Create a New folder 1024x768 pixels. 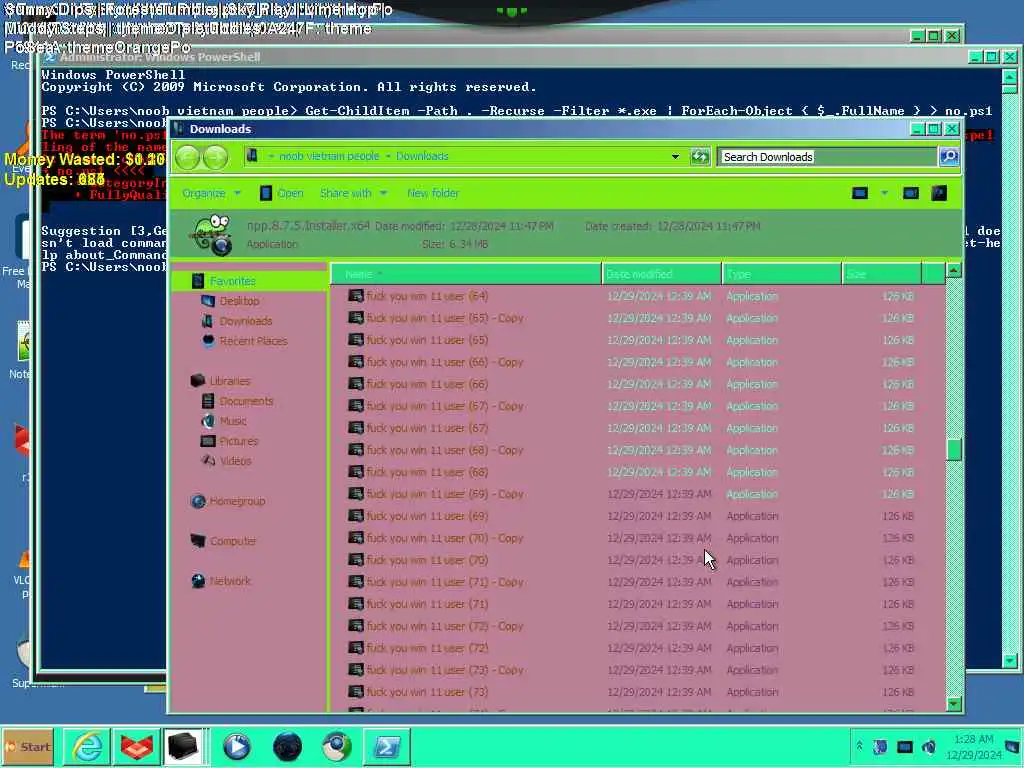pos(432,193)
